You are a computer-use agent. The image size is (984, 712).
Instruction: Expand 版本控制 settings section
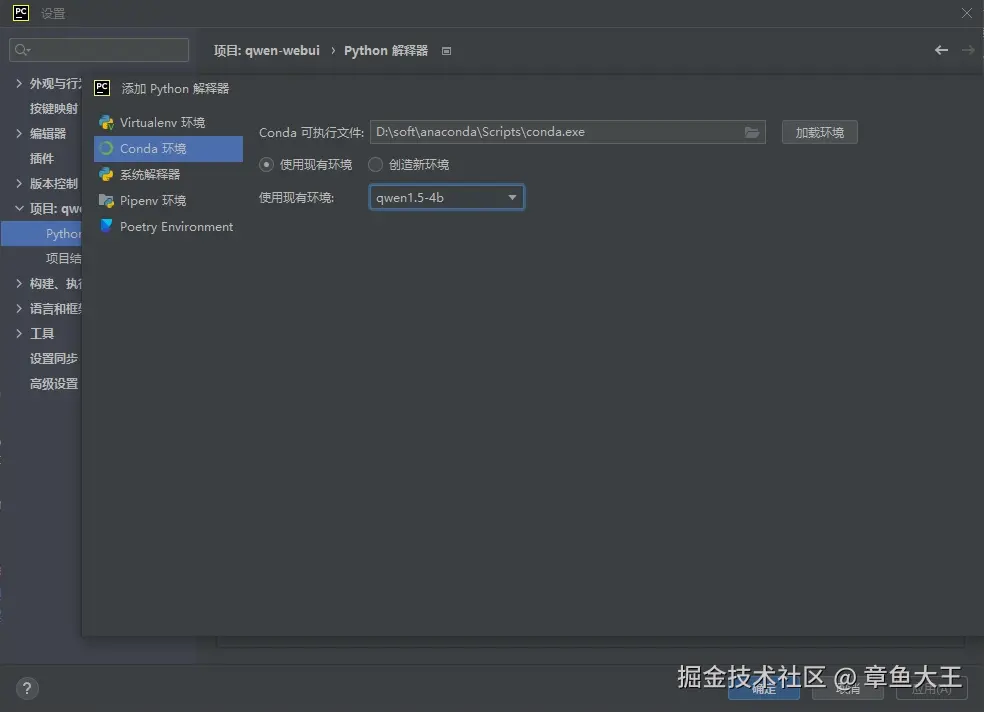click(x=19, y=184)
